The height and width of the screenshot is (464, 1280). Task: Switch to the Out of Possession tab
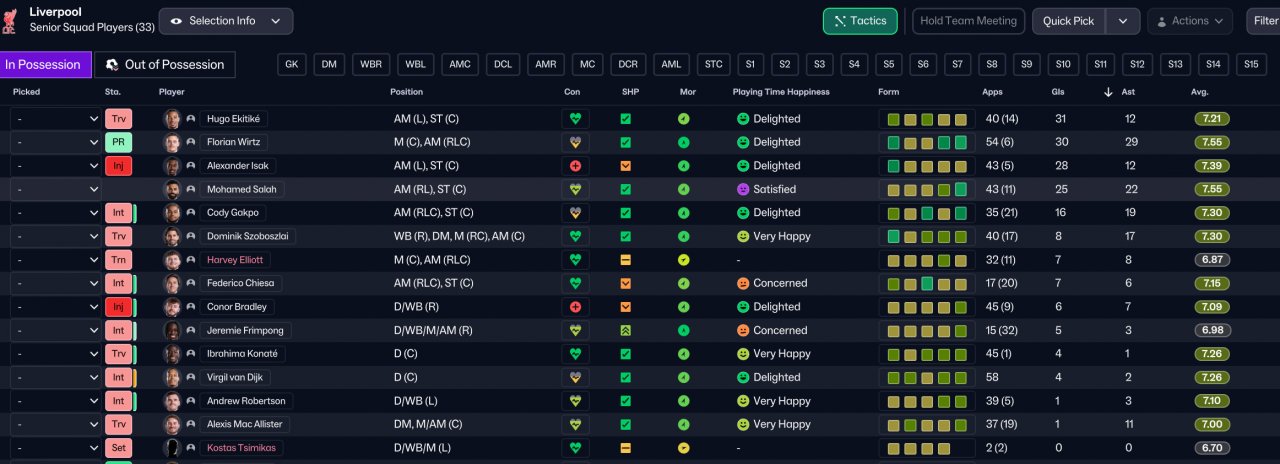(165, 65)
